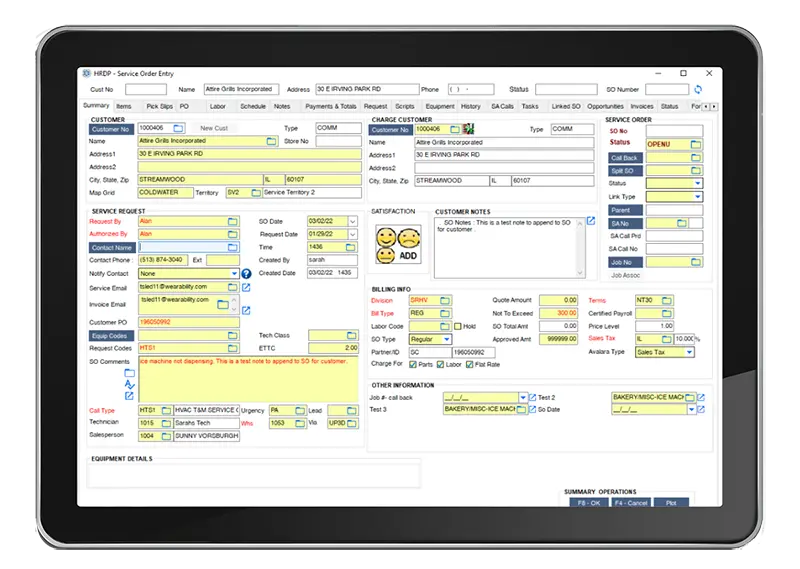
Task: Click the Equip Codes button
Action: click(x=111, y=336)
